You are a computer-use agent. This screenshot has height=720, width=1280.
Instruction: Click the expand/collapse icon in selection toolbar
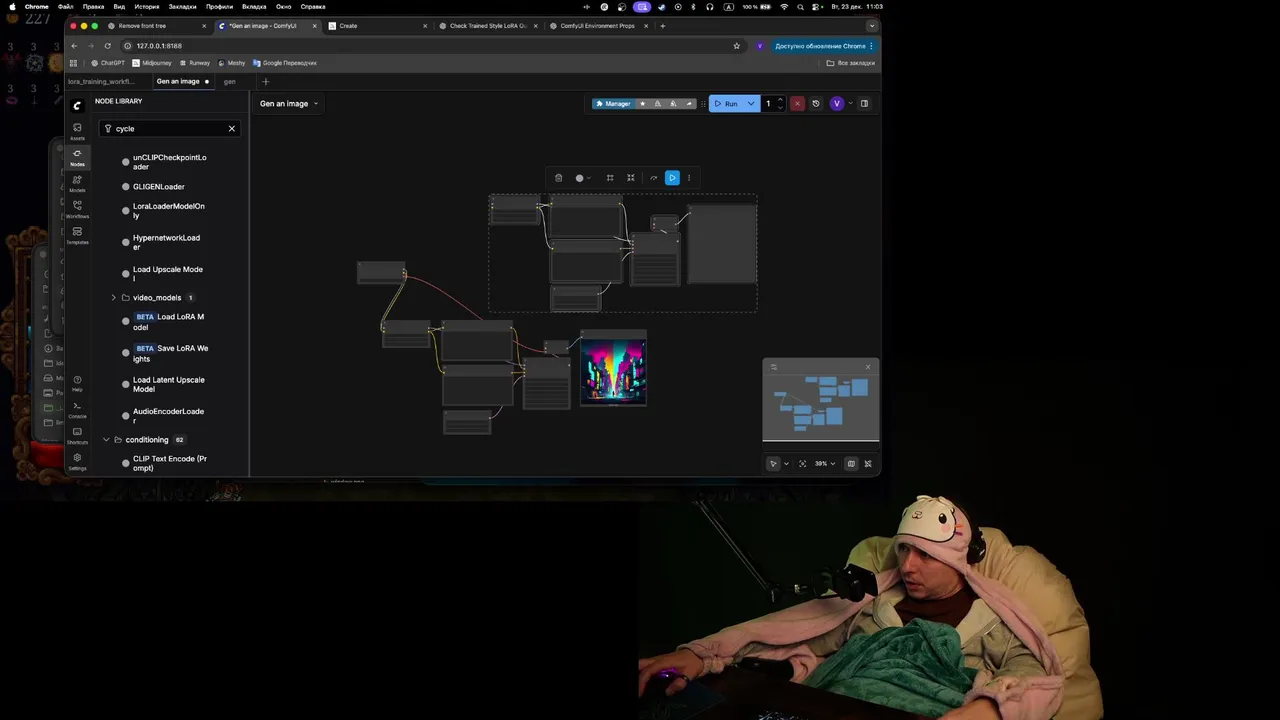tap(631, 178)
